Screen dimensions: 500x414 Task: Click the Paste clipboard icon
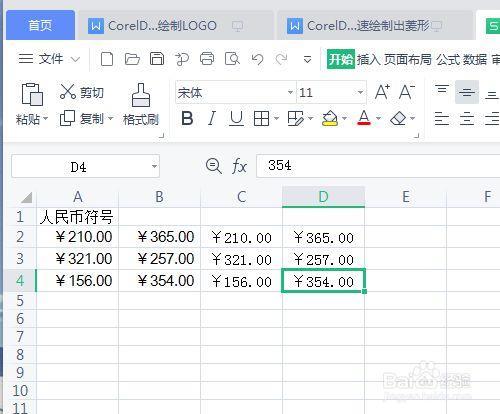point(32,94)
